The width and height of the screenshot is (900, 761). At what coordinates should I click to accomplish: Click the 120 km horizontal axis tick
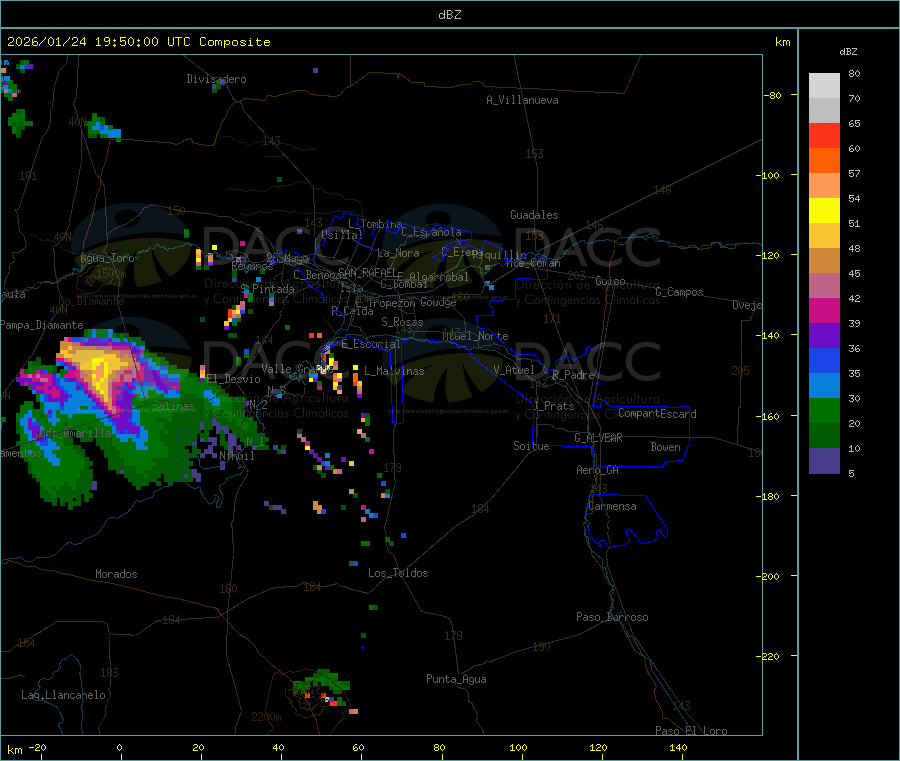598,748
